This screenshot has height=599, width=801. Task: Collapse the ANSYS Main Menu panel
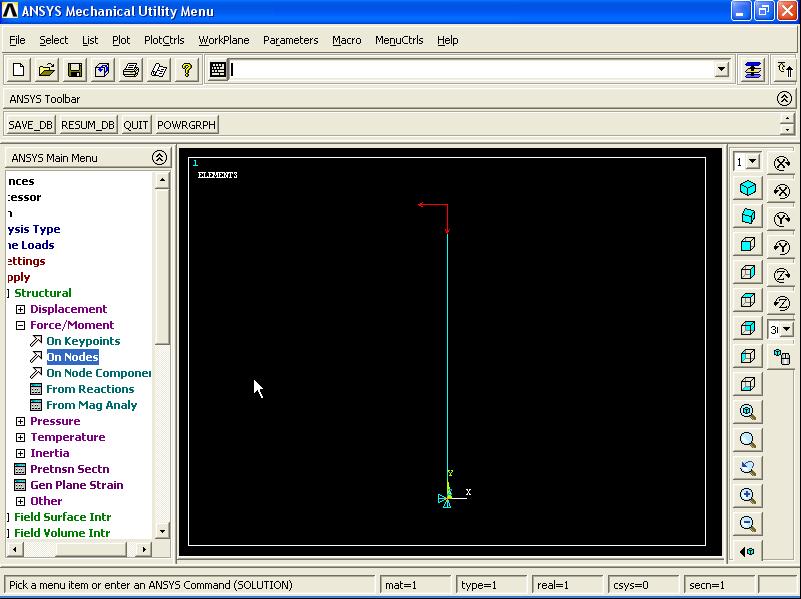(x=159, y=157)
